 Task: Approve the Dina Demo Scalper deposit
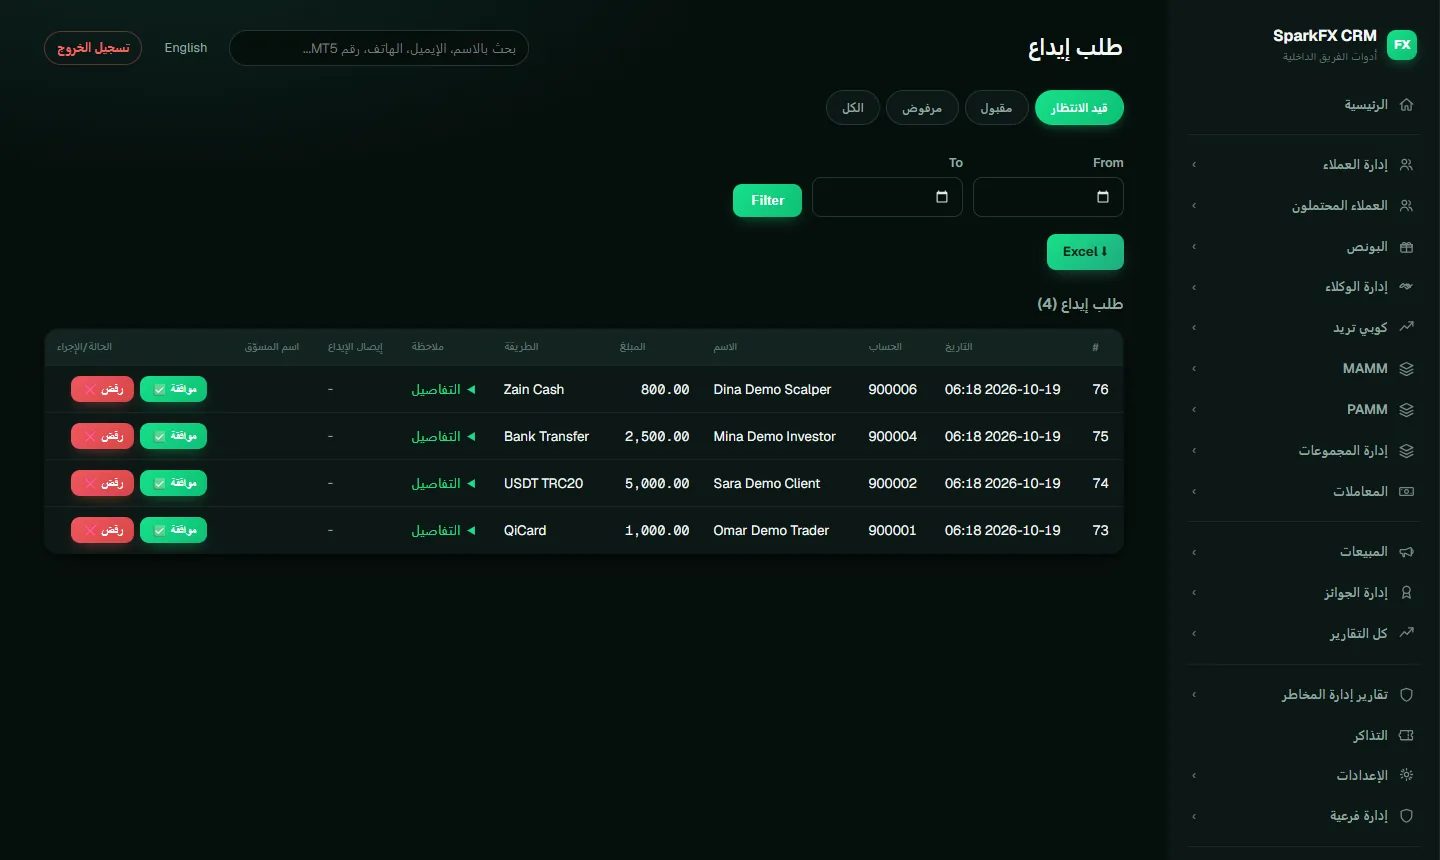click(x=173, y=389)
